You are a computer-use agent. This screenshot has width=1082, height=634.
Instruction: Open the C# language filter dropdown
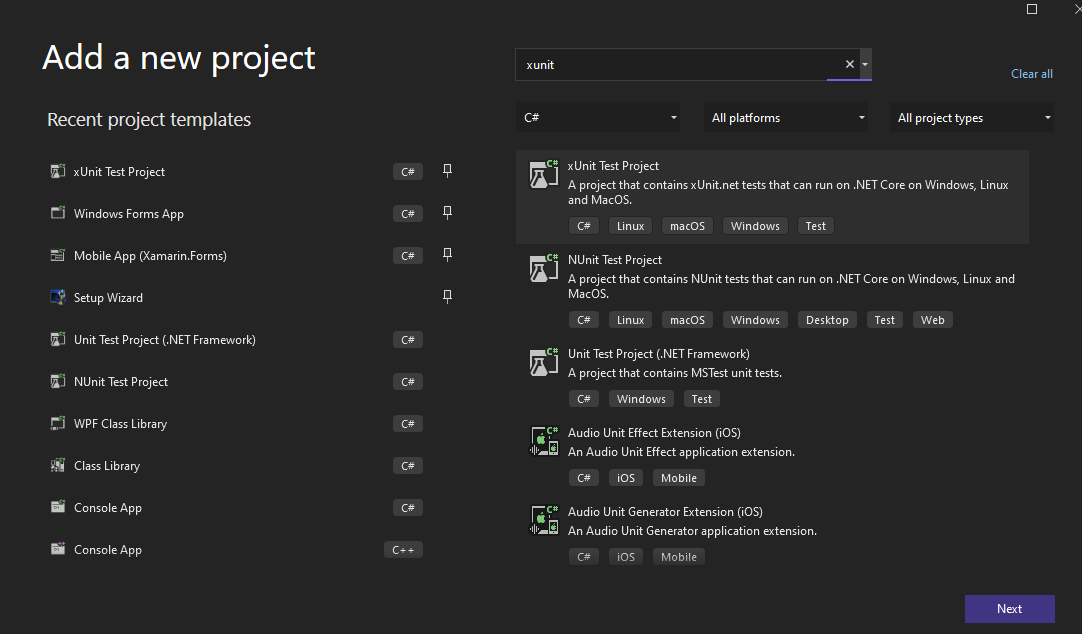[x=598, y=118]
